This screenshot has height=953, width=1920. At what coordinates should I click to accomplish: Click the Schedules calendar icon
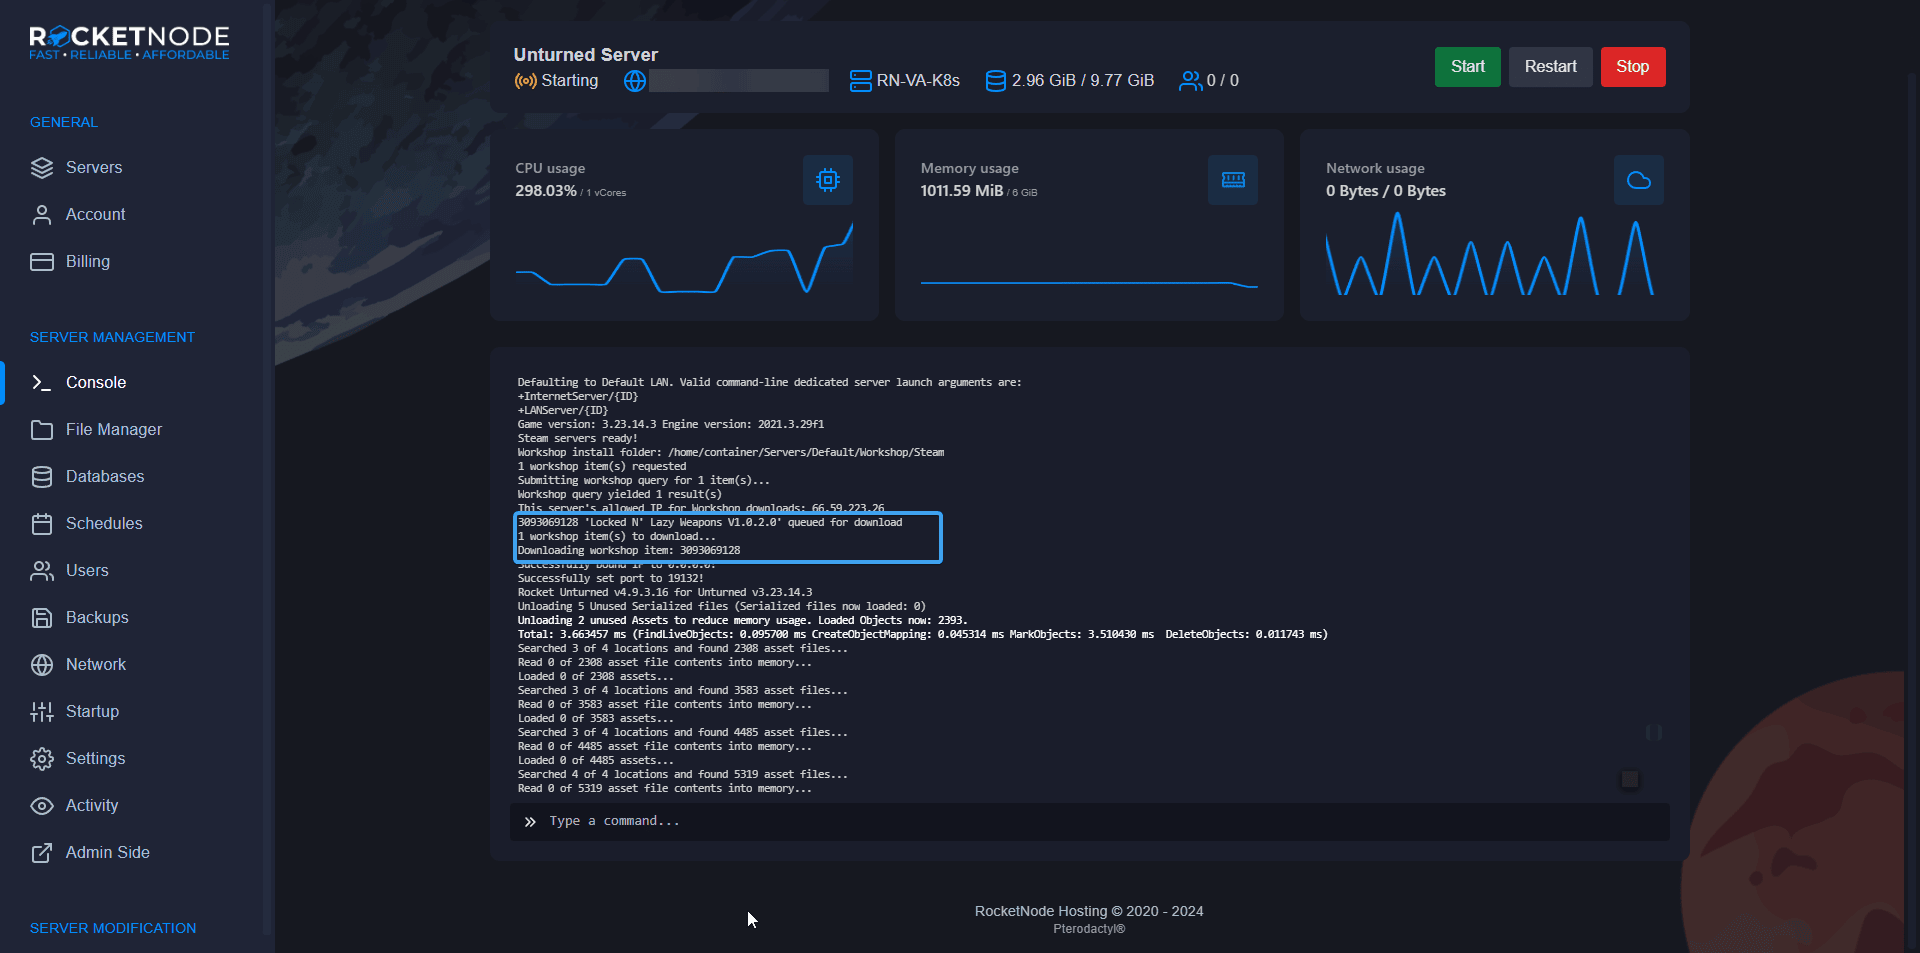click(x=42, y=524)
